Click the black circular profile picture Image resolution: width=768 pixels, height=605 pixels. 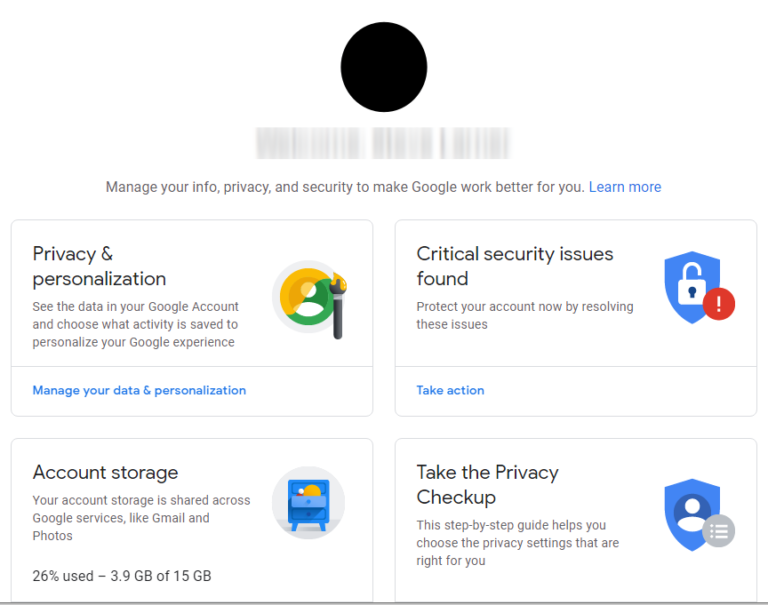384,67
